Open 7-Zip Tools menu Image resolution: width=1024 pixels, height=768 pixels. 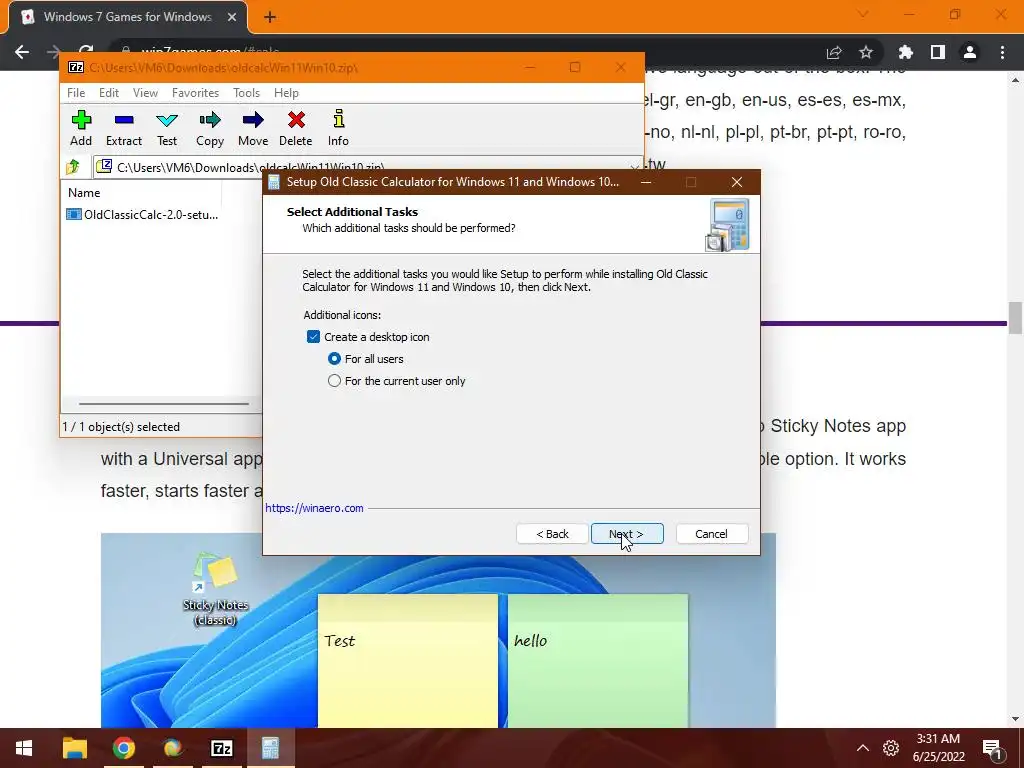pos(246,93)
